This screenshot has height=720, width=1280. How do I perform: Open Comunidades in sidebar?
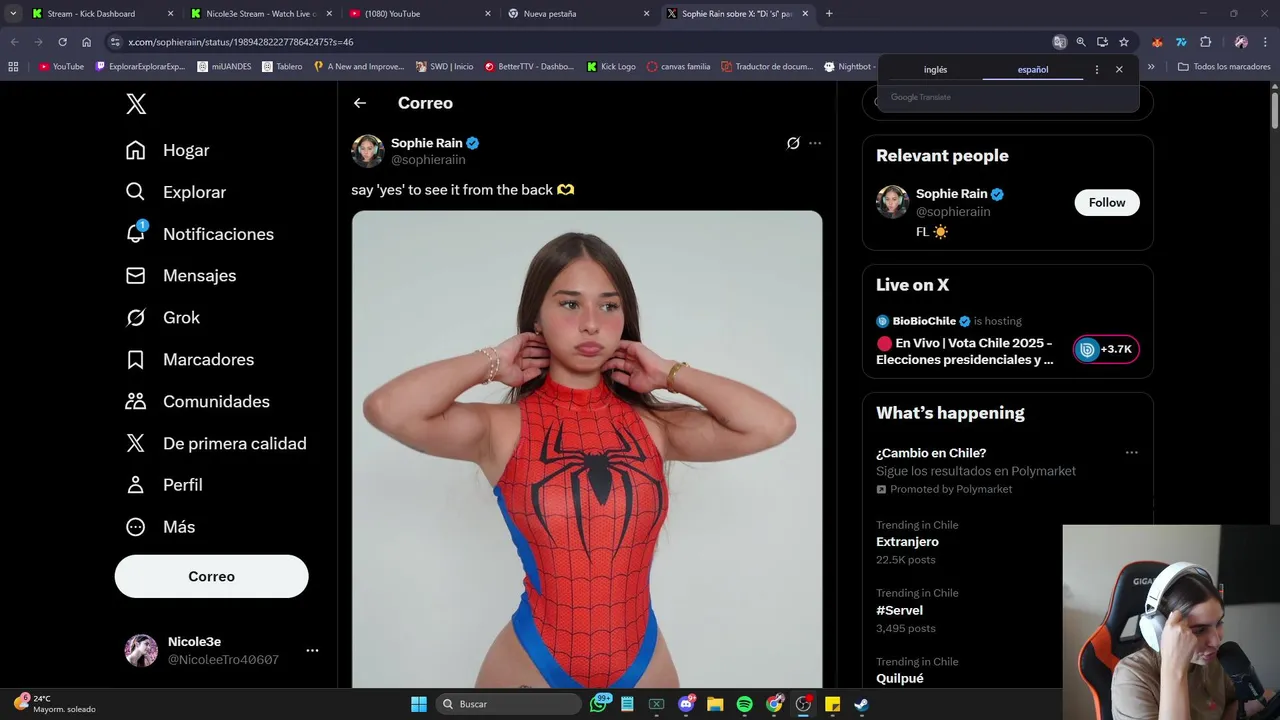tap(198, 401)
